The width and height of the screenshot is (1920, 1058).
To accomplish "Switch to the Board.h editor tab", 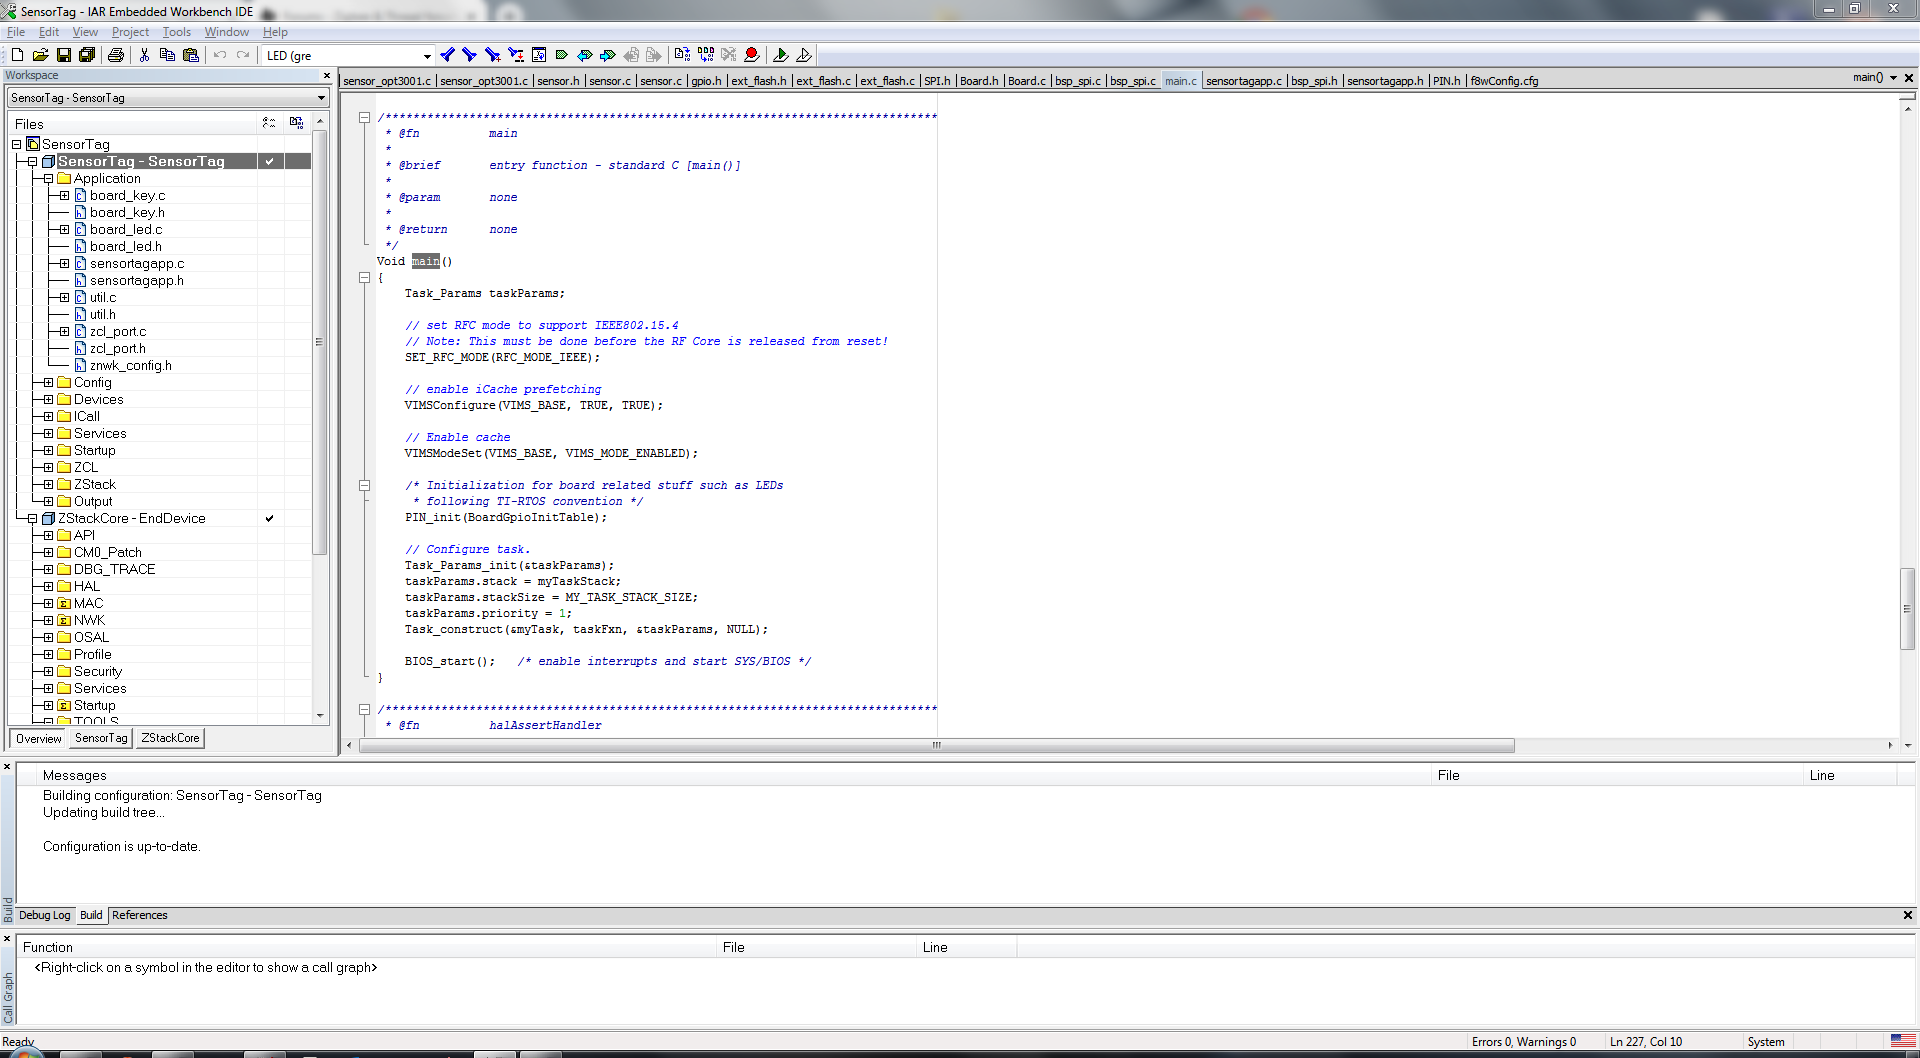I will 979,81.
